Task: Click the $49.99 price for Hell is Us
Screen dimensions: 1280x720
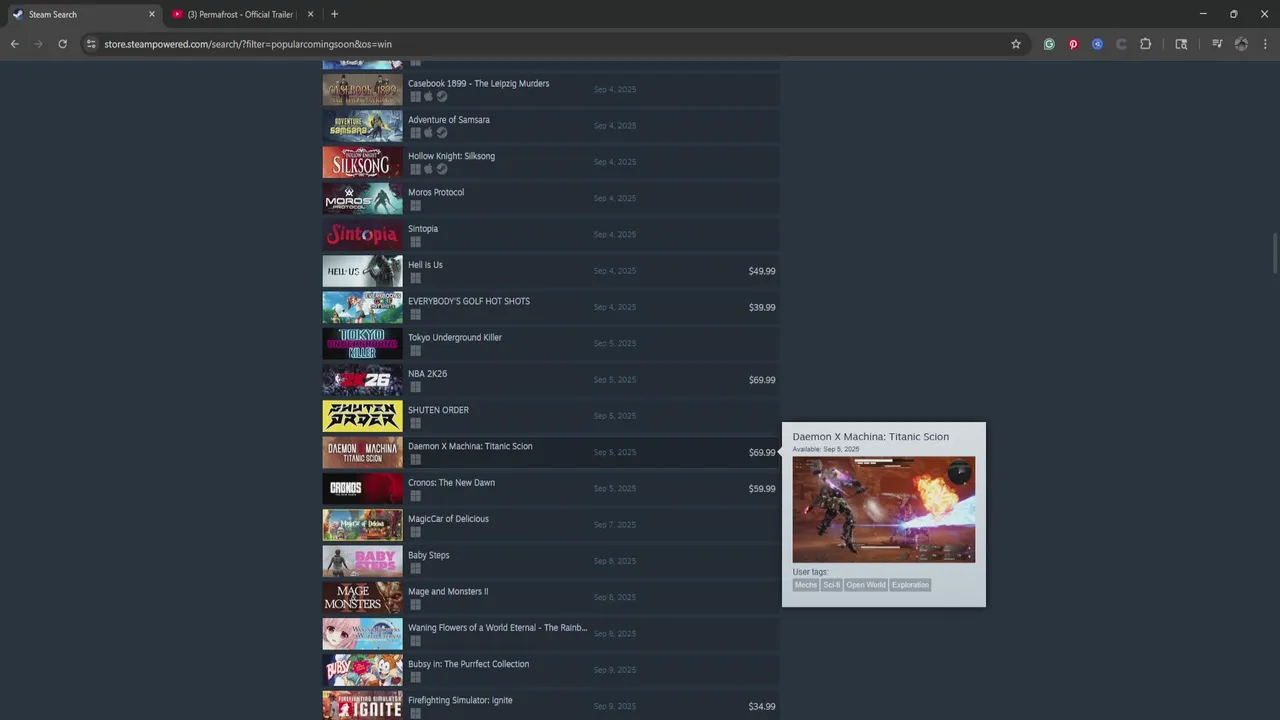Action: point(762,271)
